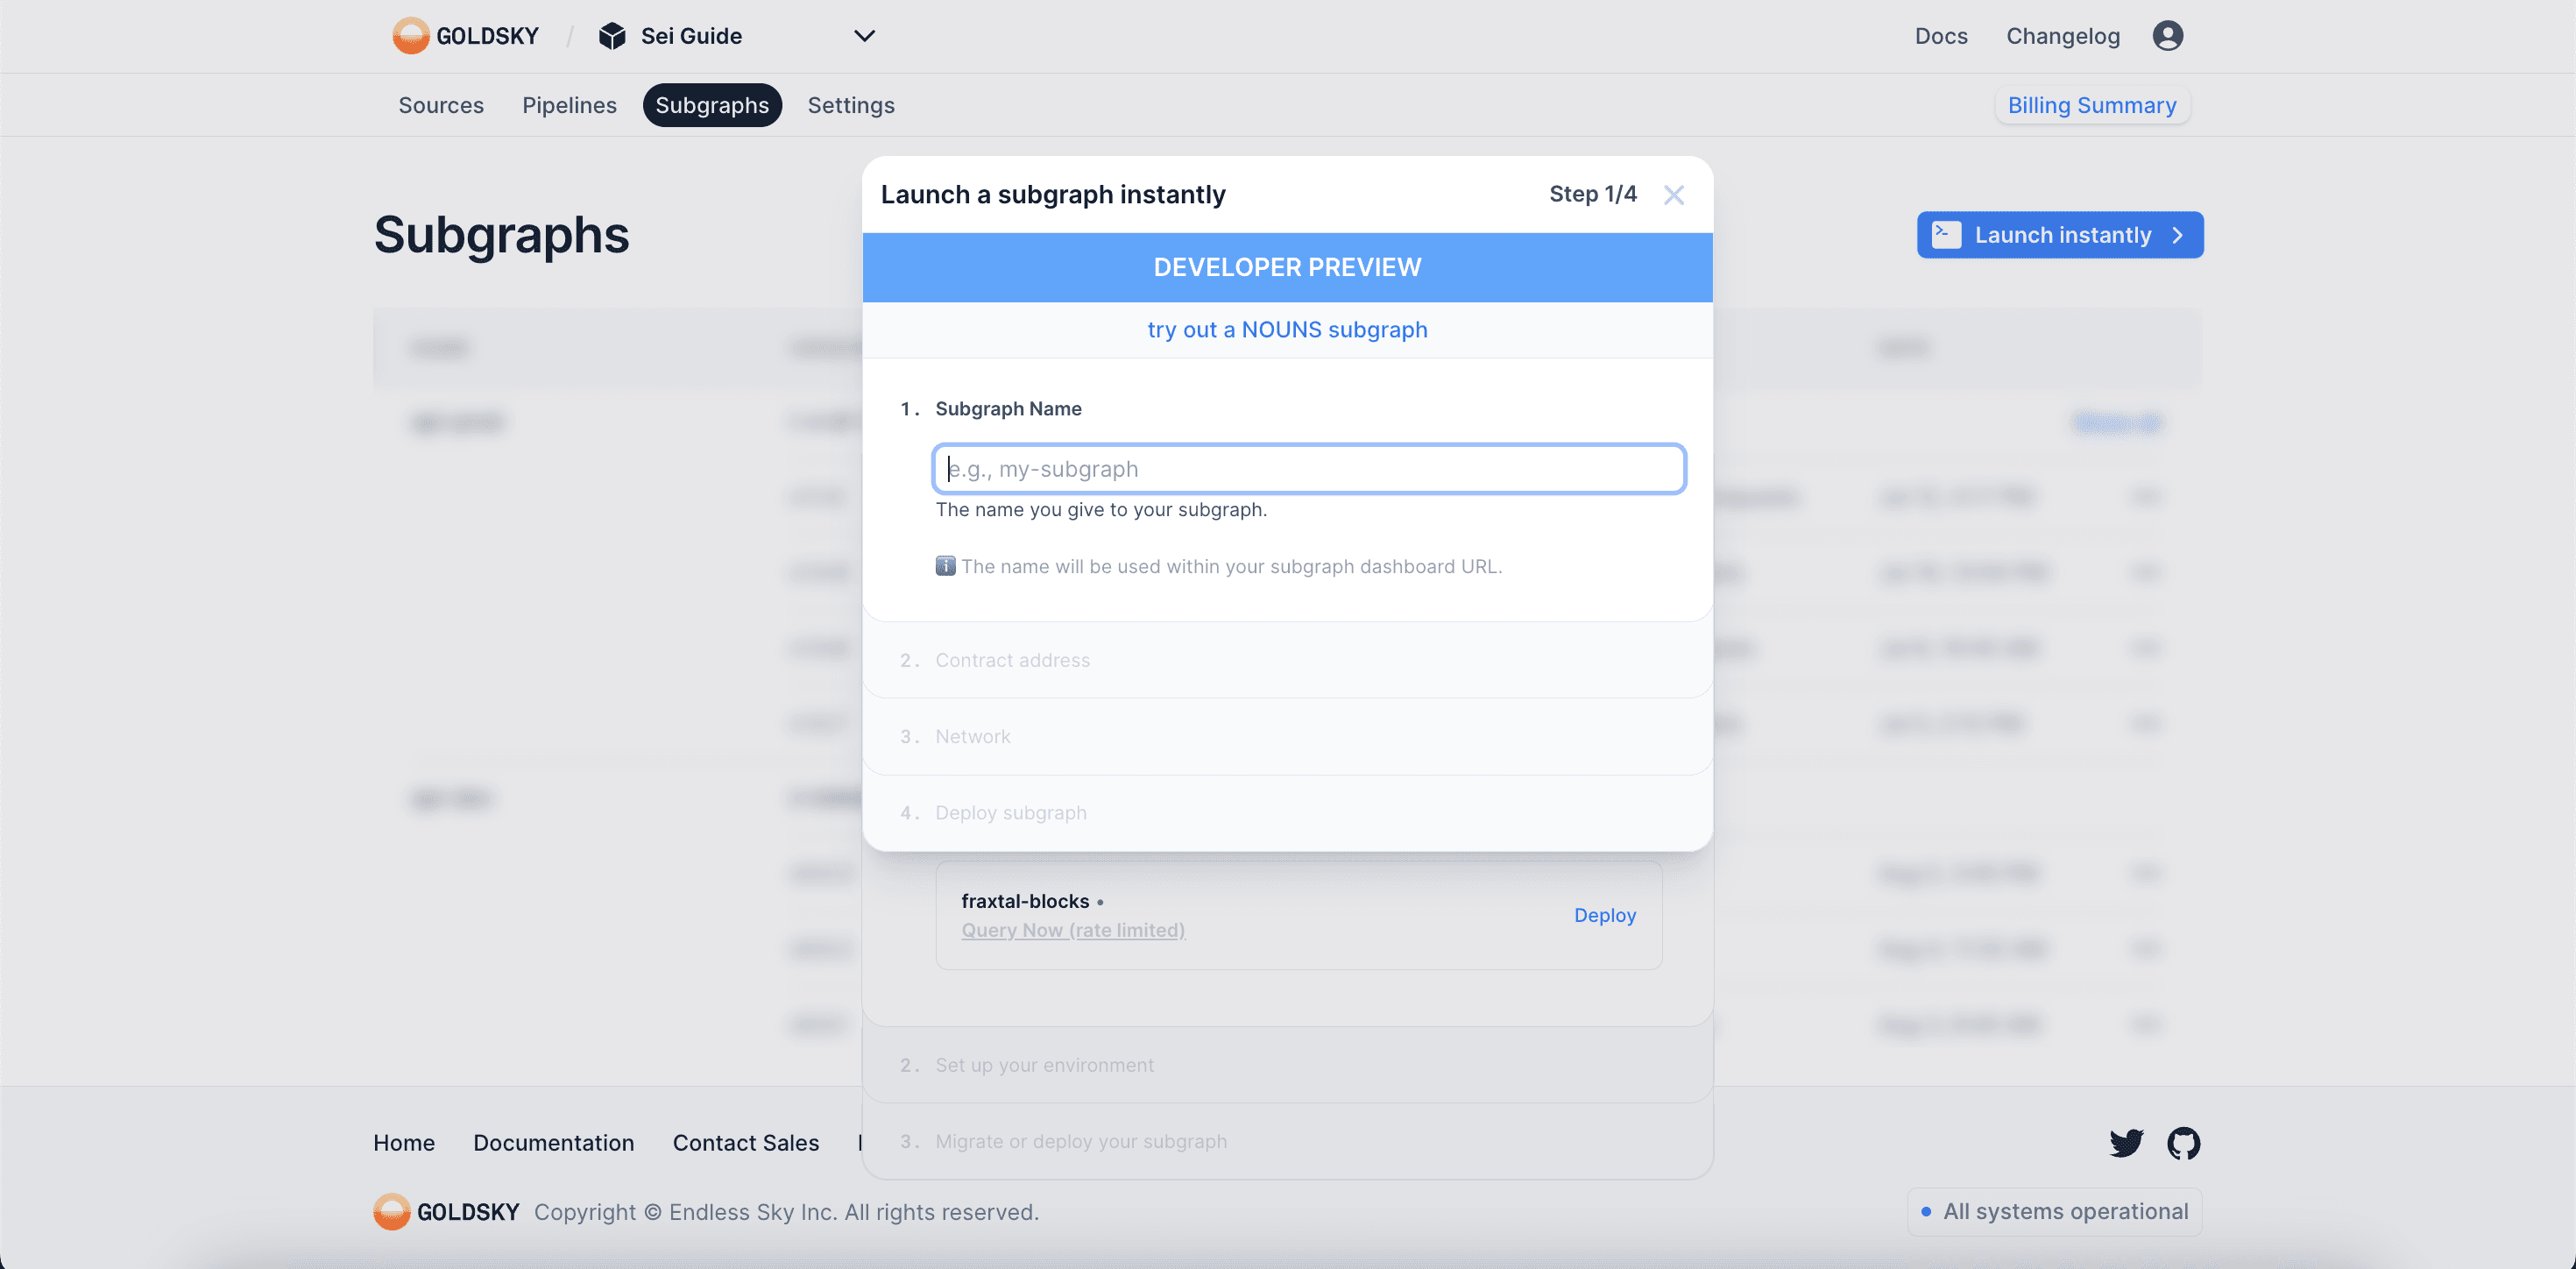
Task: Switch to the Pipelines tab
Action: [569, 105]
